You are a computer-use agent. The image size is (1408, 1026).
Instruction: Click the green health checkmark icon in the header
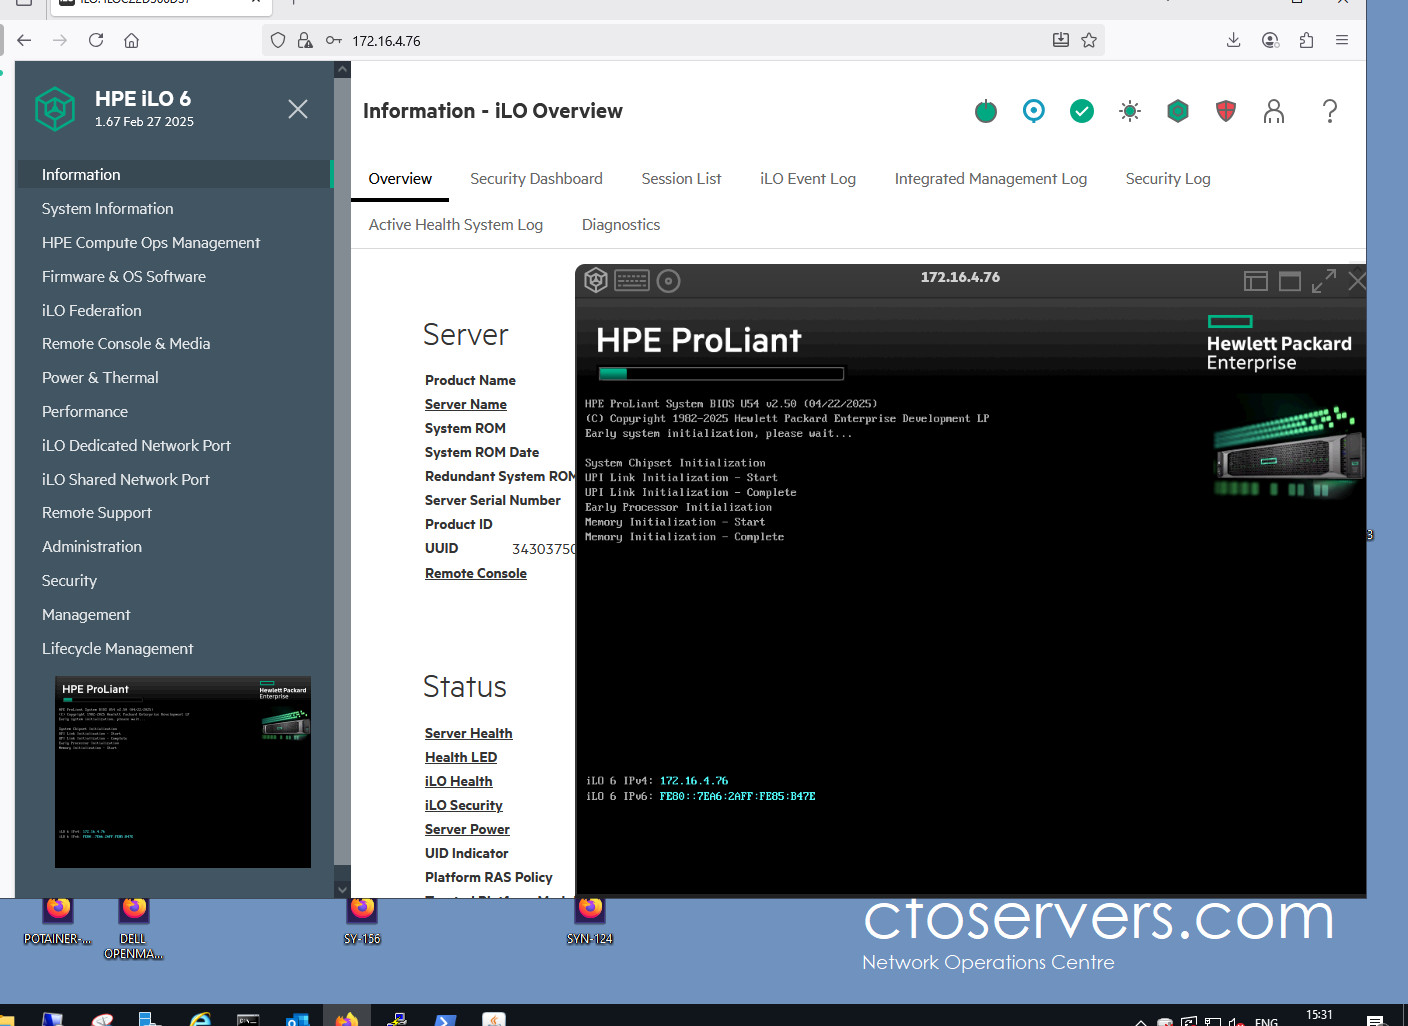1082,111
